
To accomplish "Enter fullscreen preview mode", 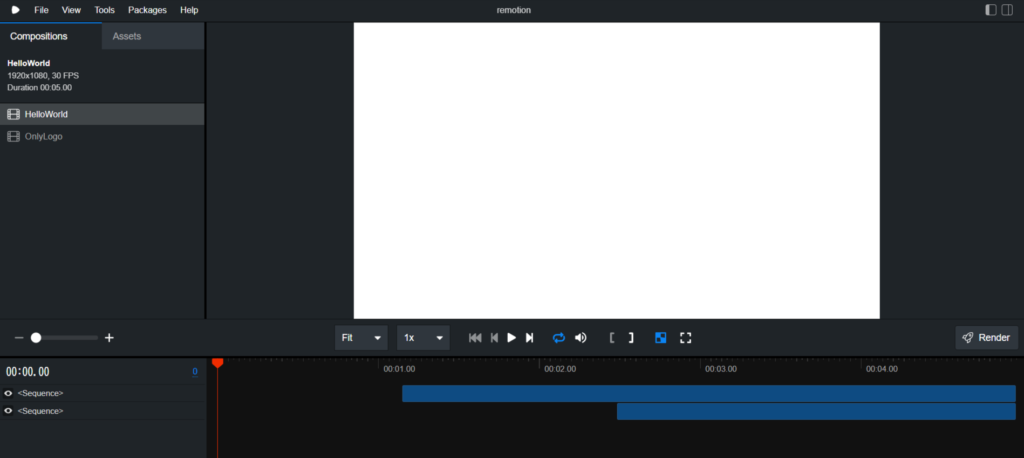I will 686,338.
